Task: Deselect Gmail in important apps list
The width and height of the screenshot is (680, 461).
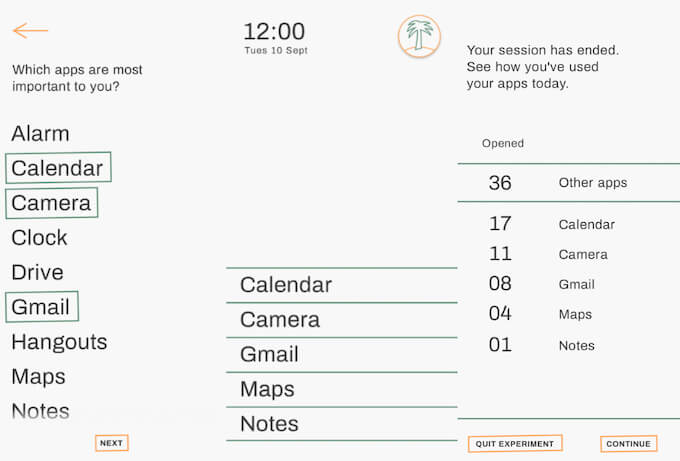Action: (41, 307)
